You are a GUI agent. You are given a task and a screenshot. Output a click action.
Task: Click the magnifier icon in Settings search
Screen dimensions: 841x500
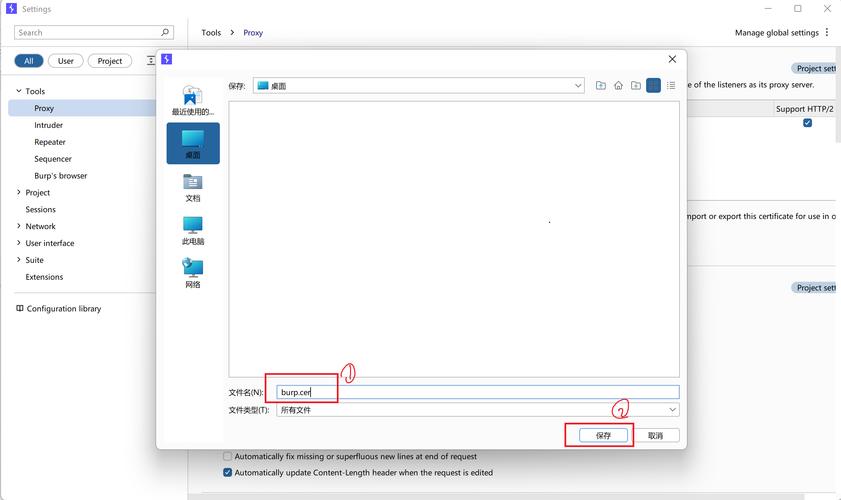165,32
